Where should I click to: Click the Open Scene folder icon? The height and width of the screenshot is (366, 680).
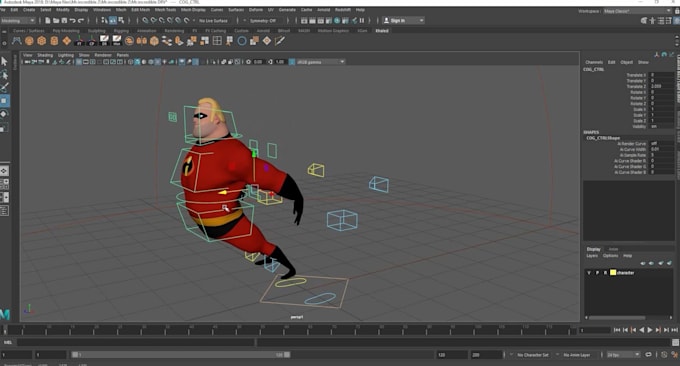pos(56,20)
